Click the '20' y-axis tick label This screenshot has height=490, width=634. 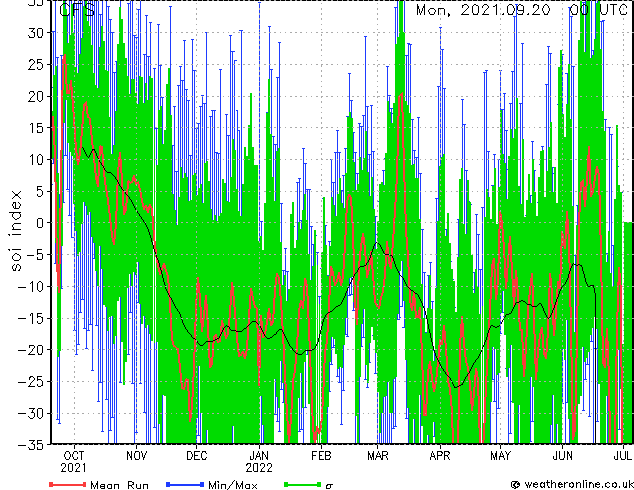pyautogui.click(x=36, y=96)
